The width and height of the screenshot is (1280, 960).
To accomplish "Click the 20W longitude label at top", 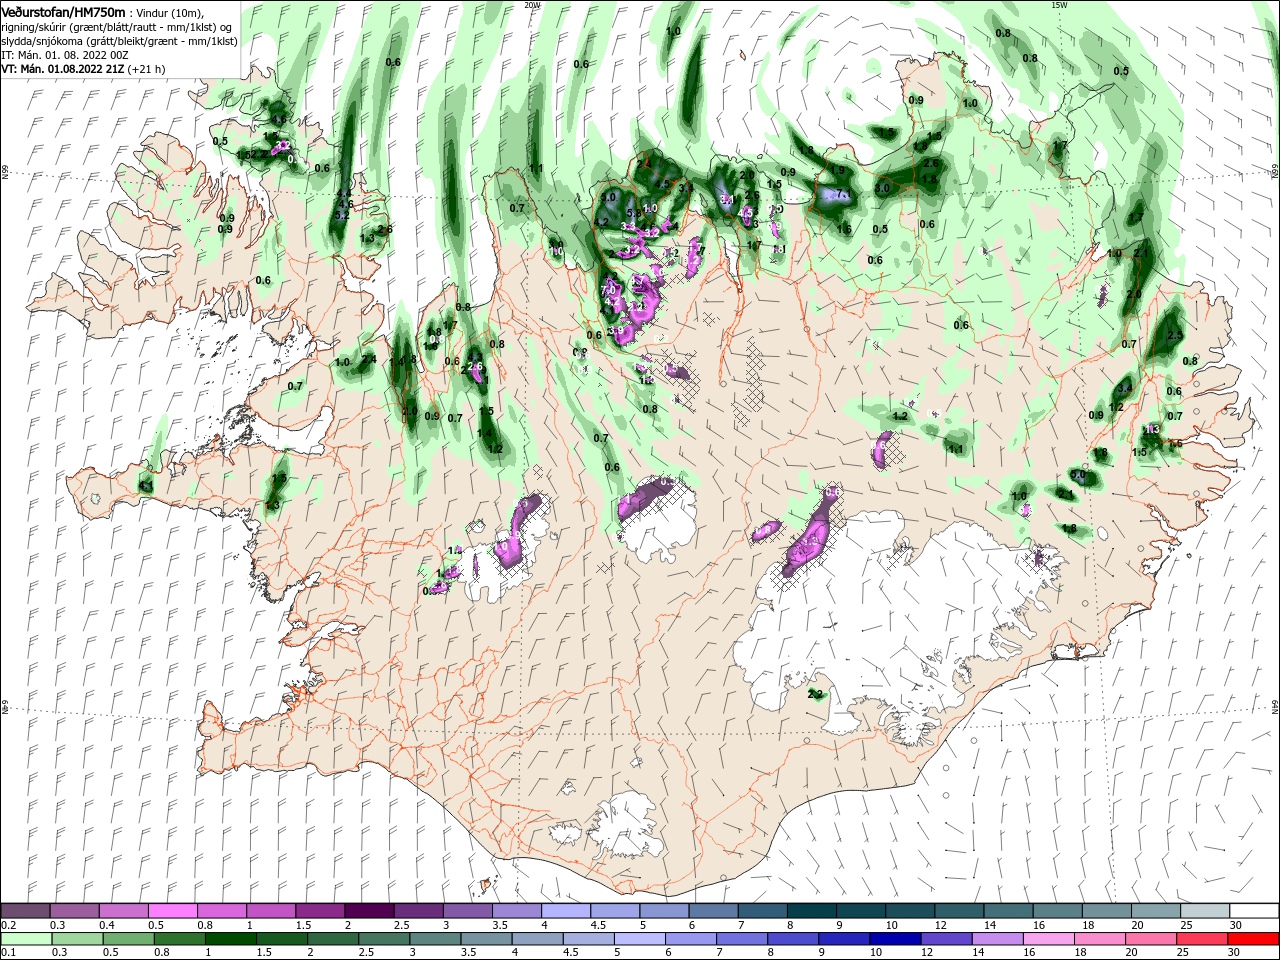I will 532,5.
